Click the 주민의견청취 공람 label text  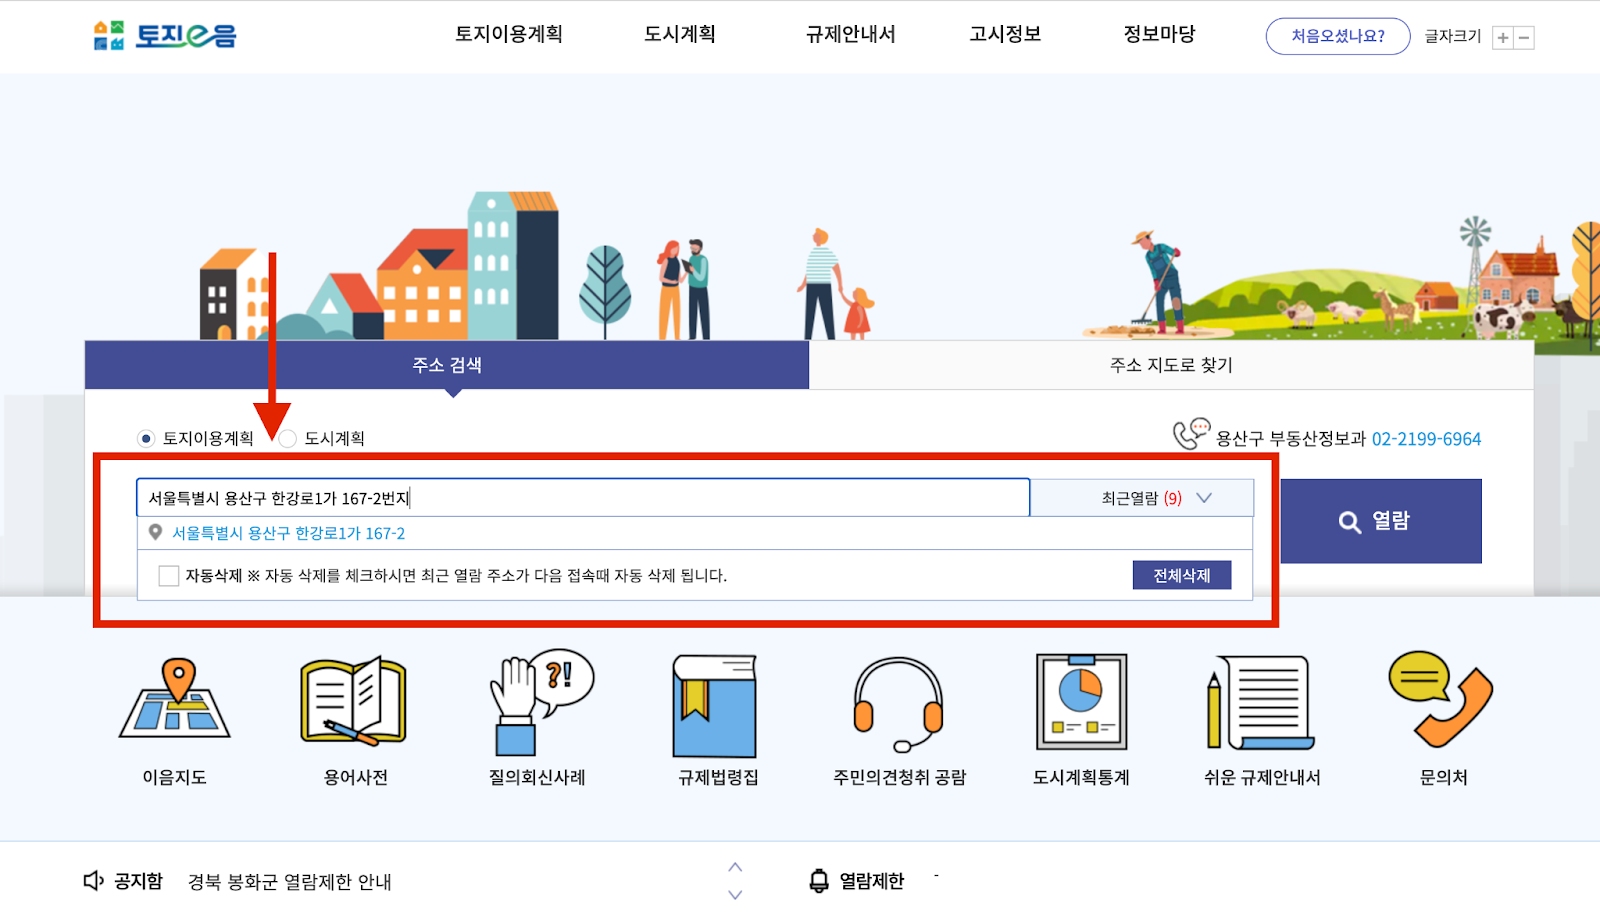[900, 777]
